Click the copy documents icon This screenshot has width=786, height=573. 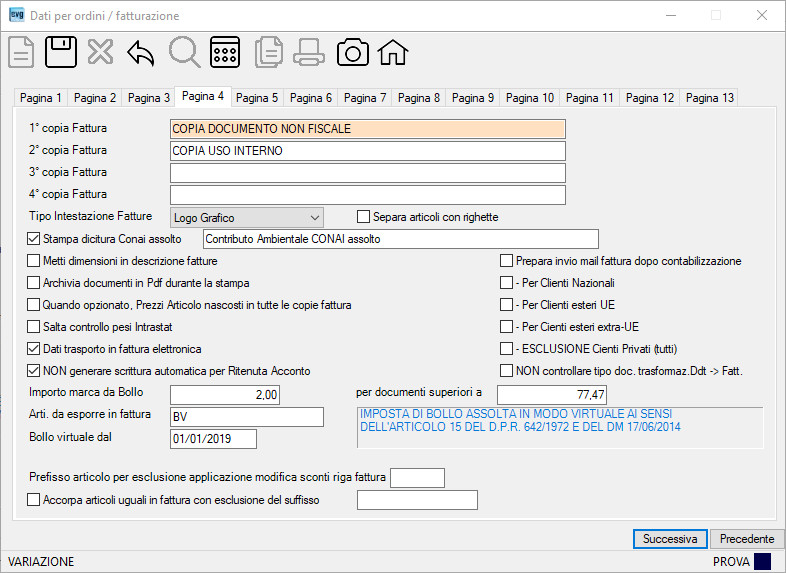[x=269, y=52]
